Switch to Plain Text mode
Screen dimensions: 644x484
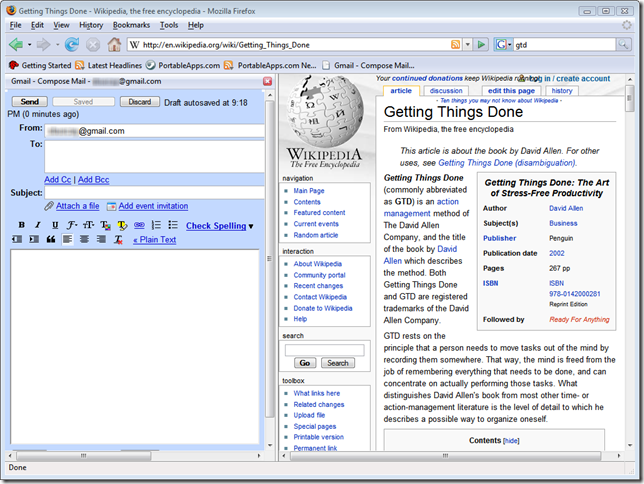tap(154, 240)
